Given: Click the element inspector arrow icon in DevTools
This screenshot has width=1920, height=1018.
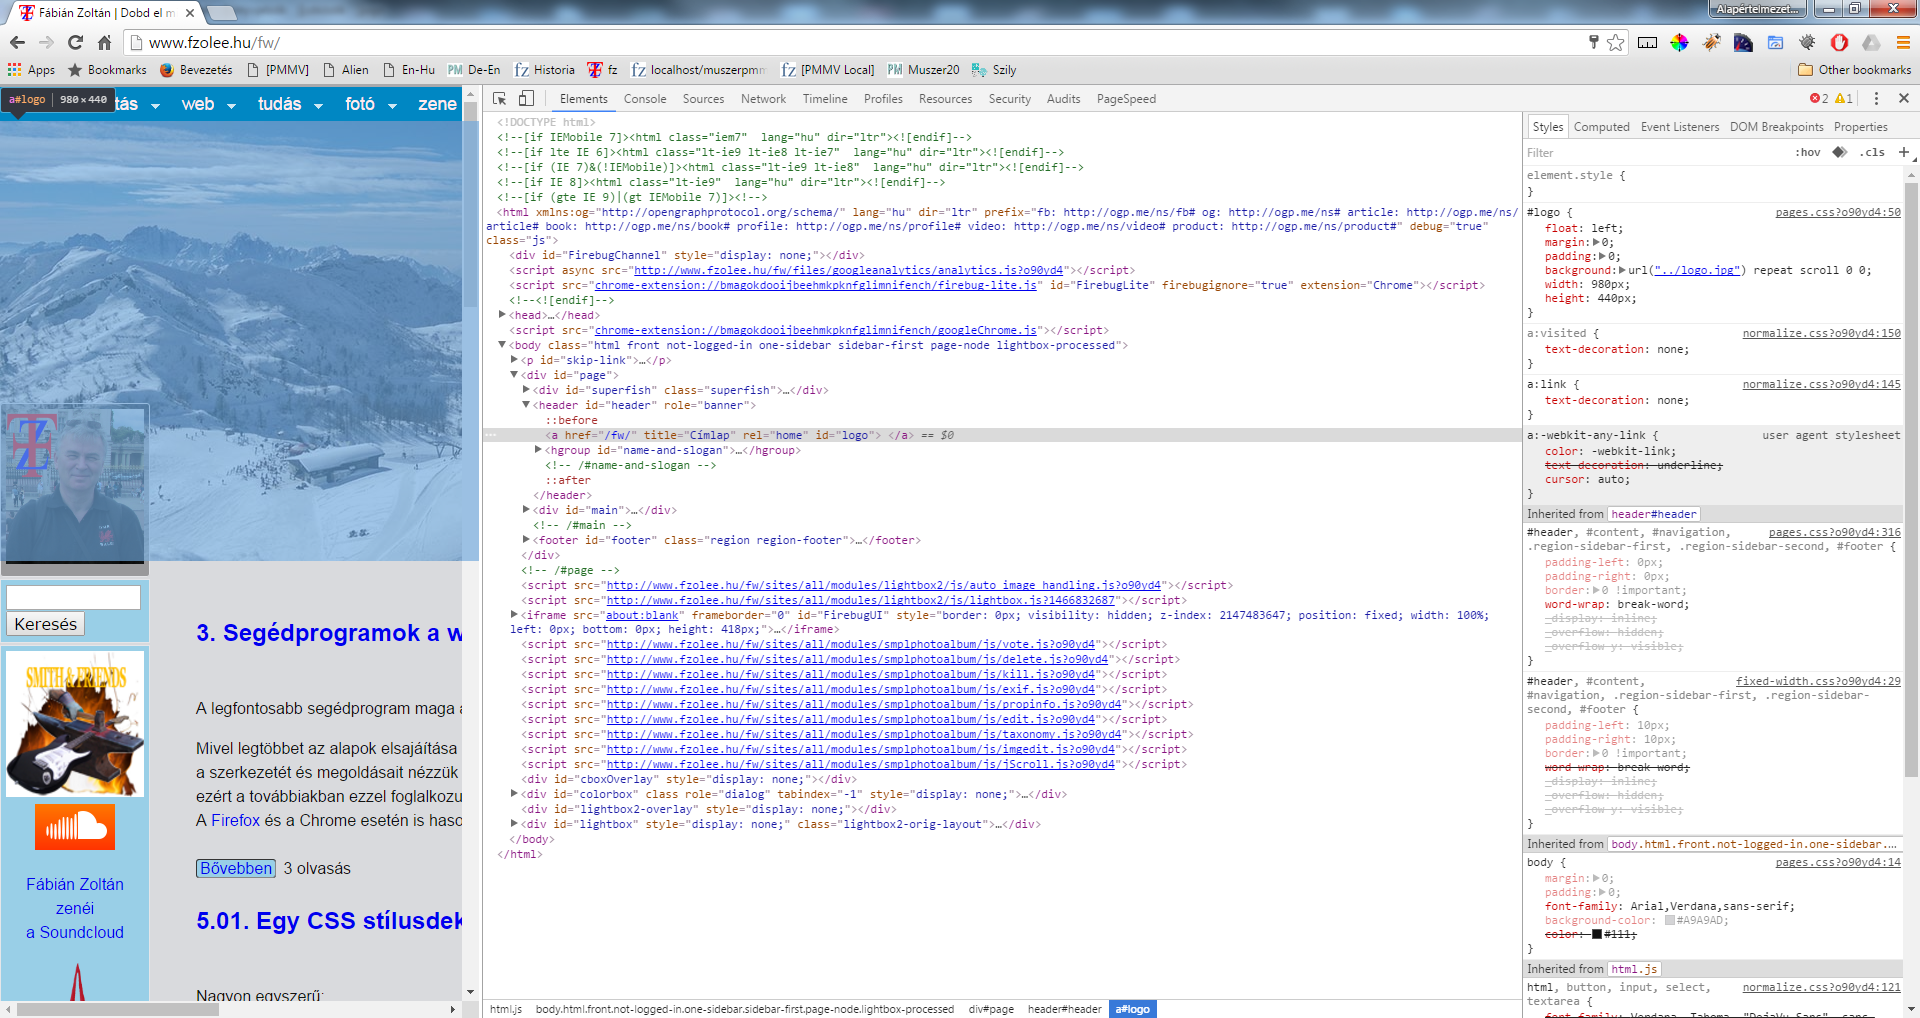Looking at the screenshot, I should [x=499, y=98].
